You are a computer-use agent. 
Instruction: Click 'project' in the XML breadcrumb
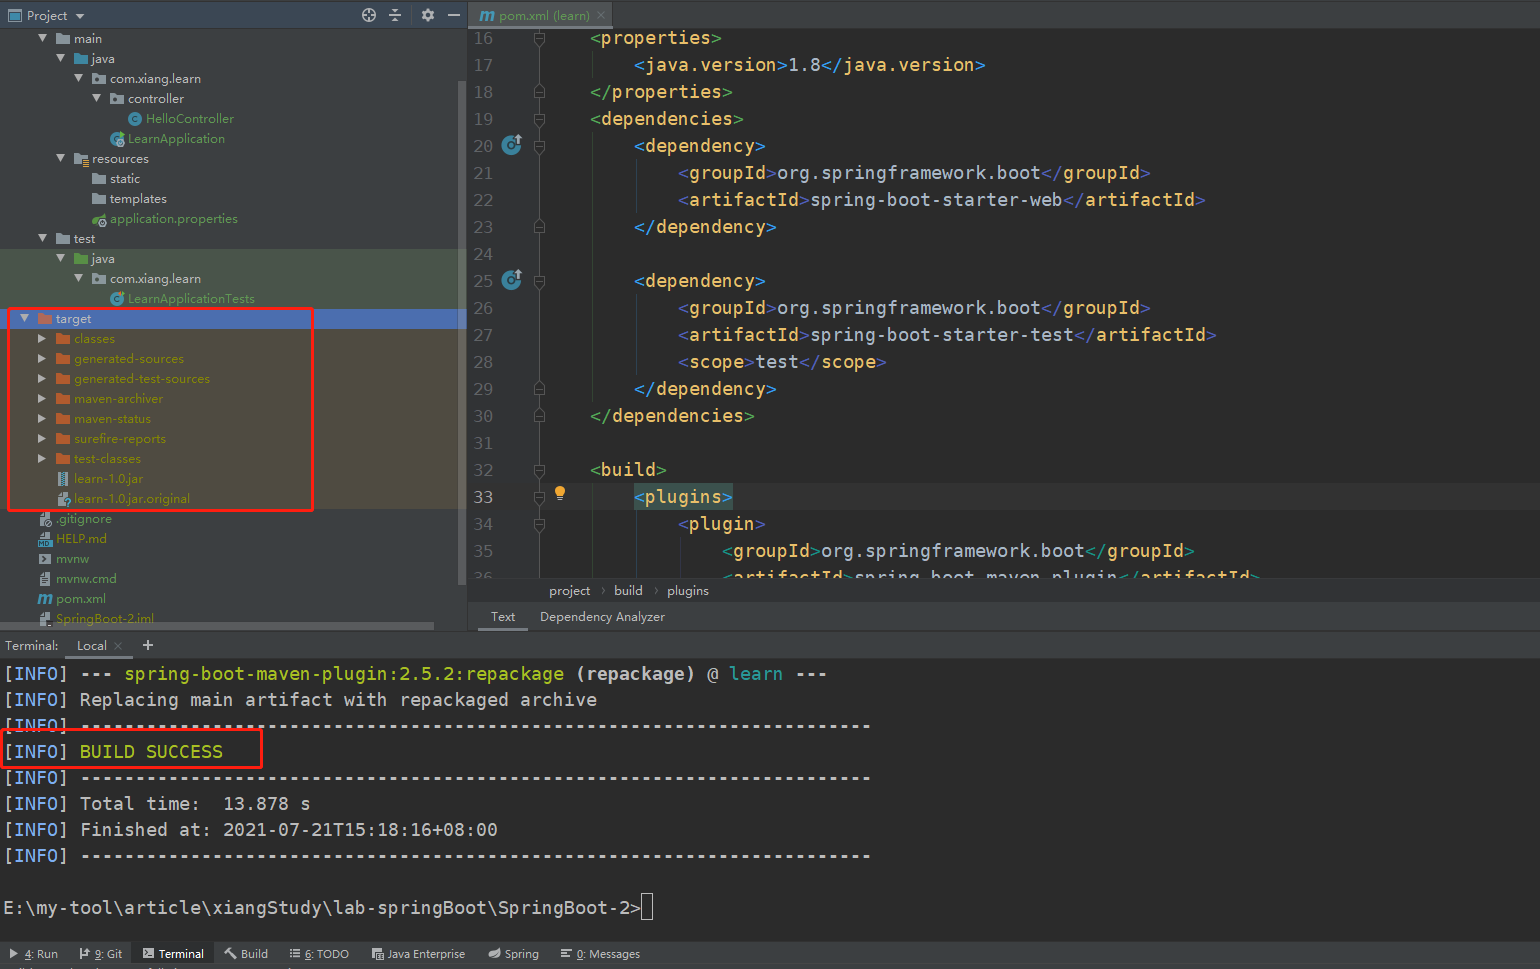(x=569, y=591)
